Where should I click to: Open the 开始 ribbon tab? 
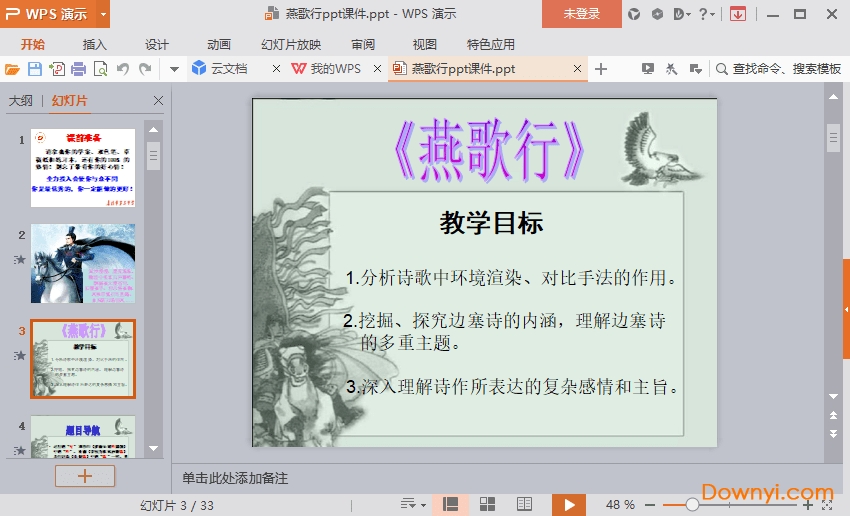pyautogui.click(x=33, y=44)
